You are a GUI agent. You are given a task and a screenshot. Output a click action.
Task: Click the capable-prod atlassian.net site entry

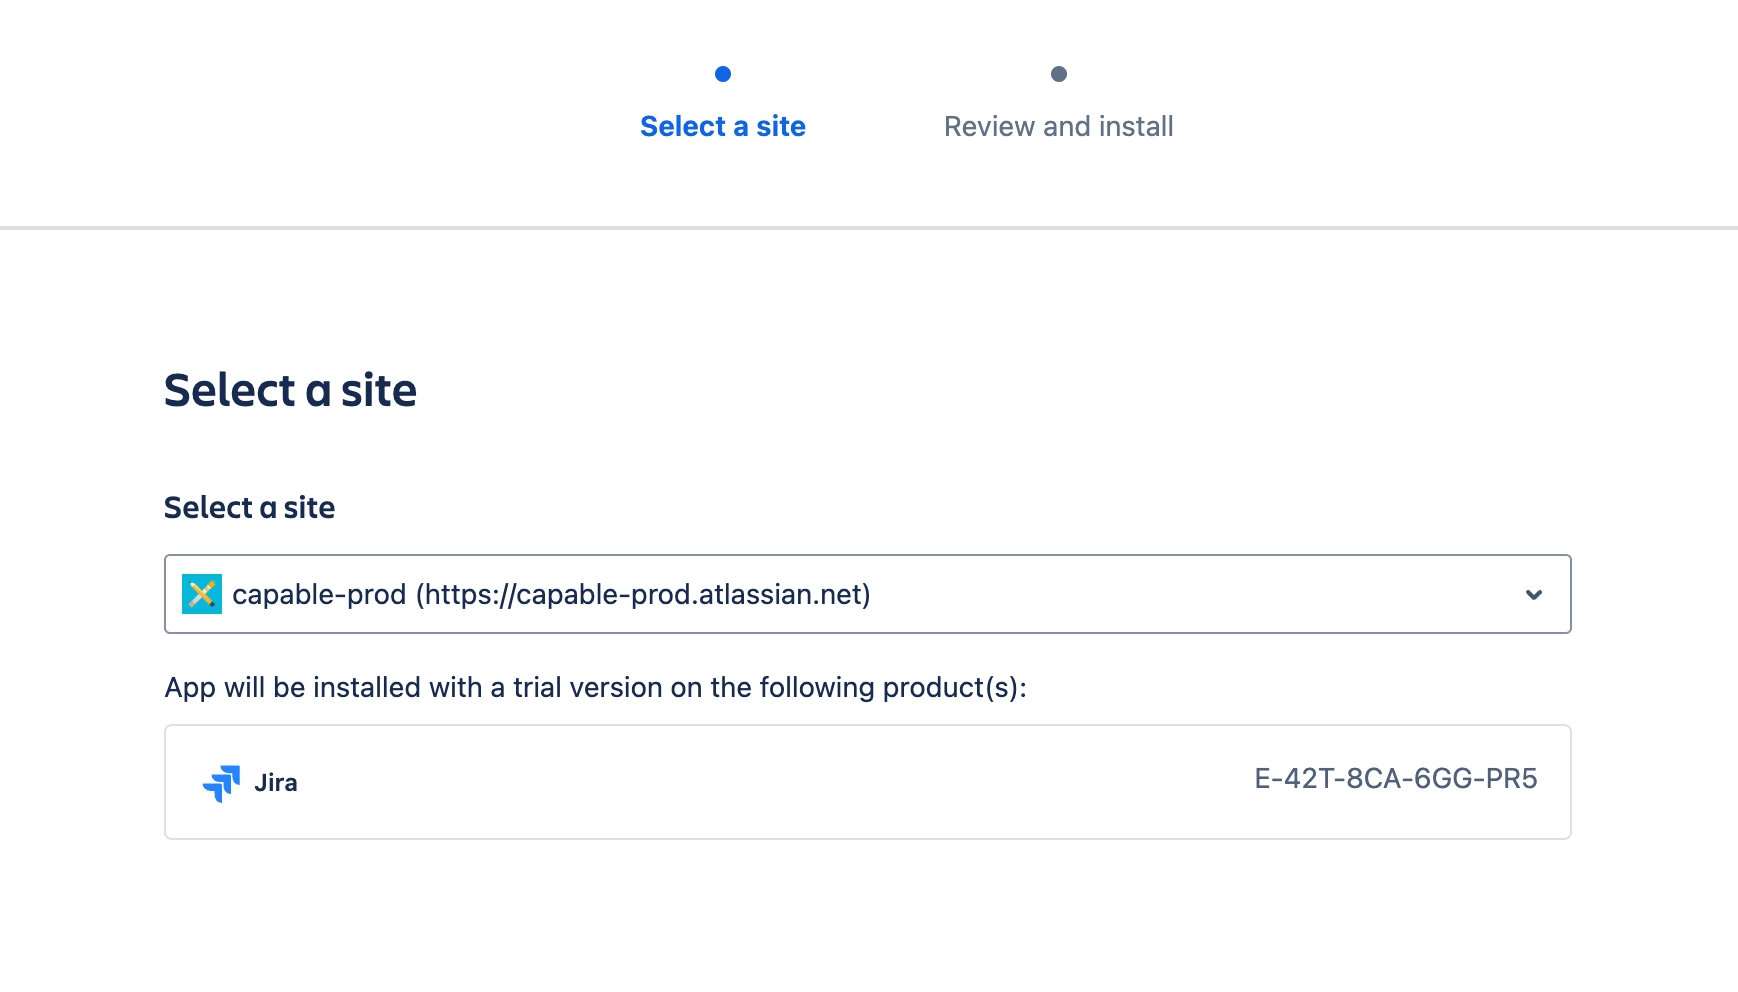(x=551, y=594)
